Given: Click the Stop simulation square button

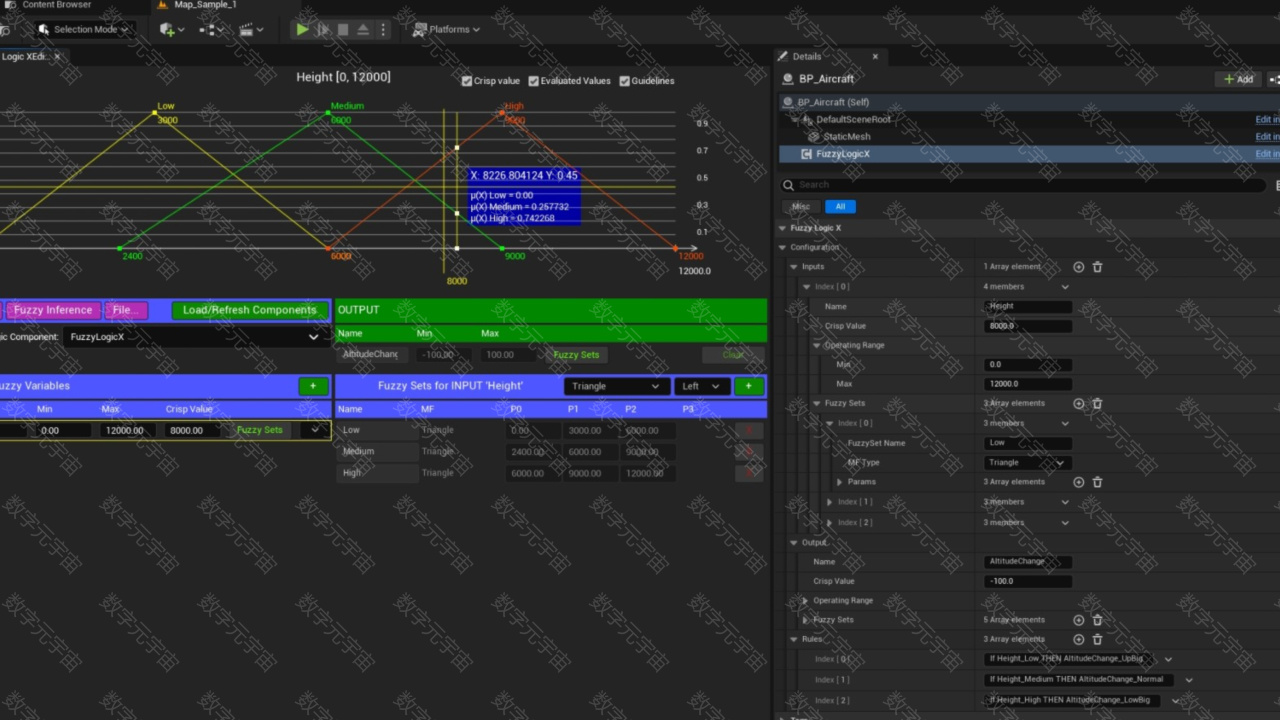Looking at the screenshot, I should [343, 30].
